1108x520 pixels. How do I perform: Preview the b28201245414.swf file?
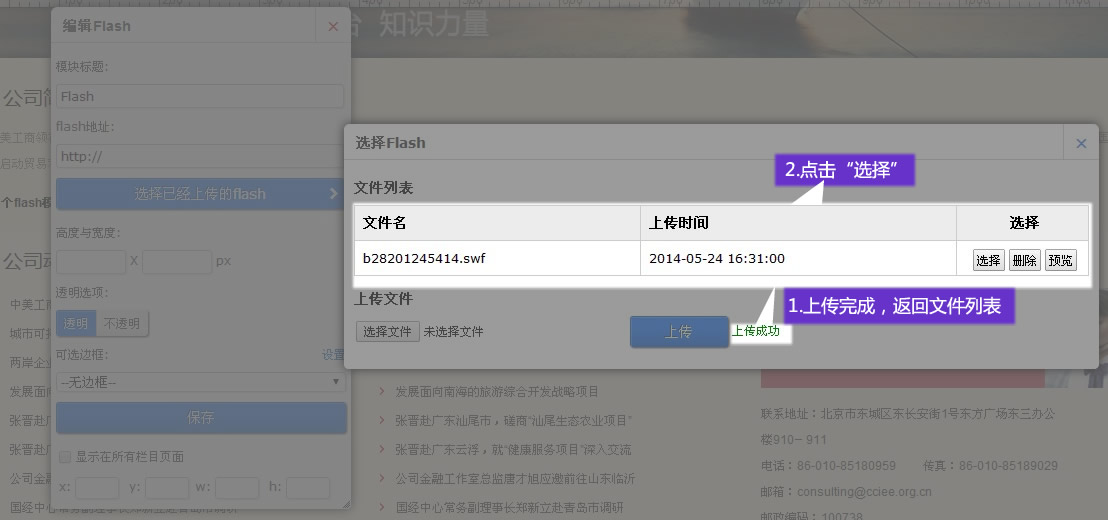(x=1060, y=260)
